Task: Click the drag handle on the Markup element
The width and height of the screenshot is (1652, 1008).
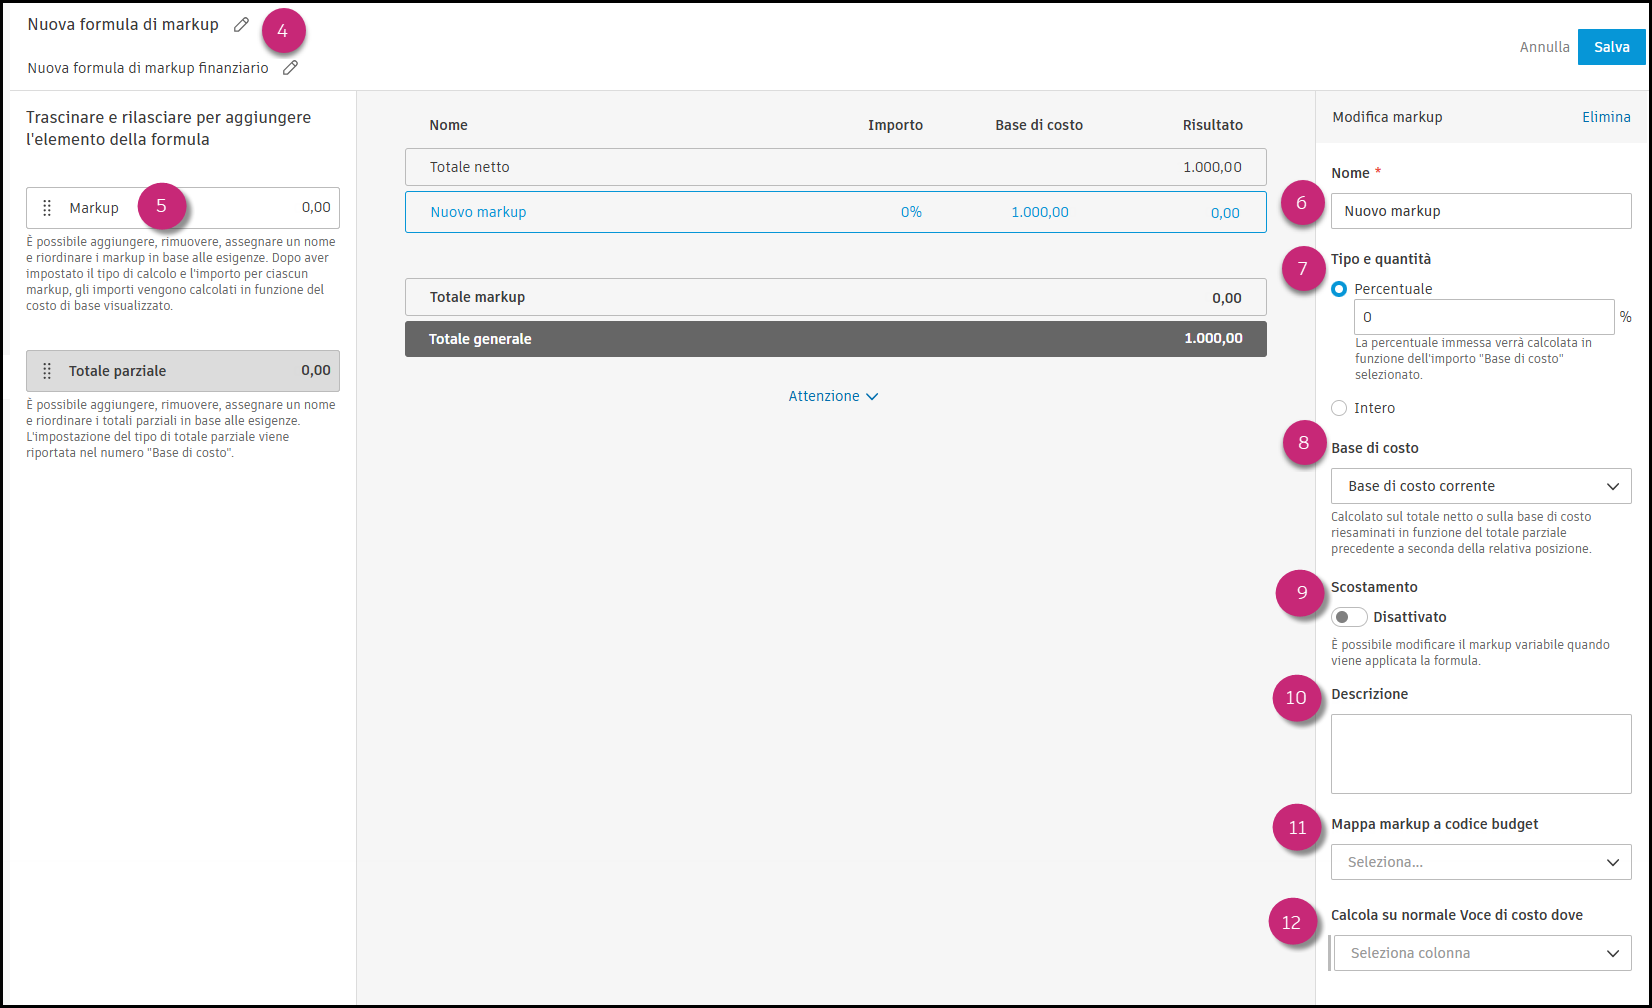Action: [46, 207]
